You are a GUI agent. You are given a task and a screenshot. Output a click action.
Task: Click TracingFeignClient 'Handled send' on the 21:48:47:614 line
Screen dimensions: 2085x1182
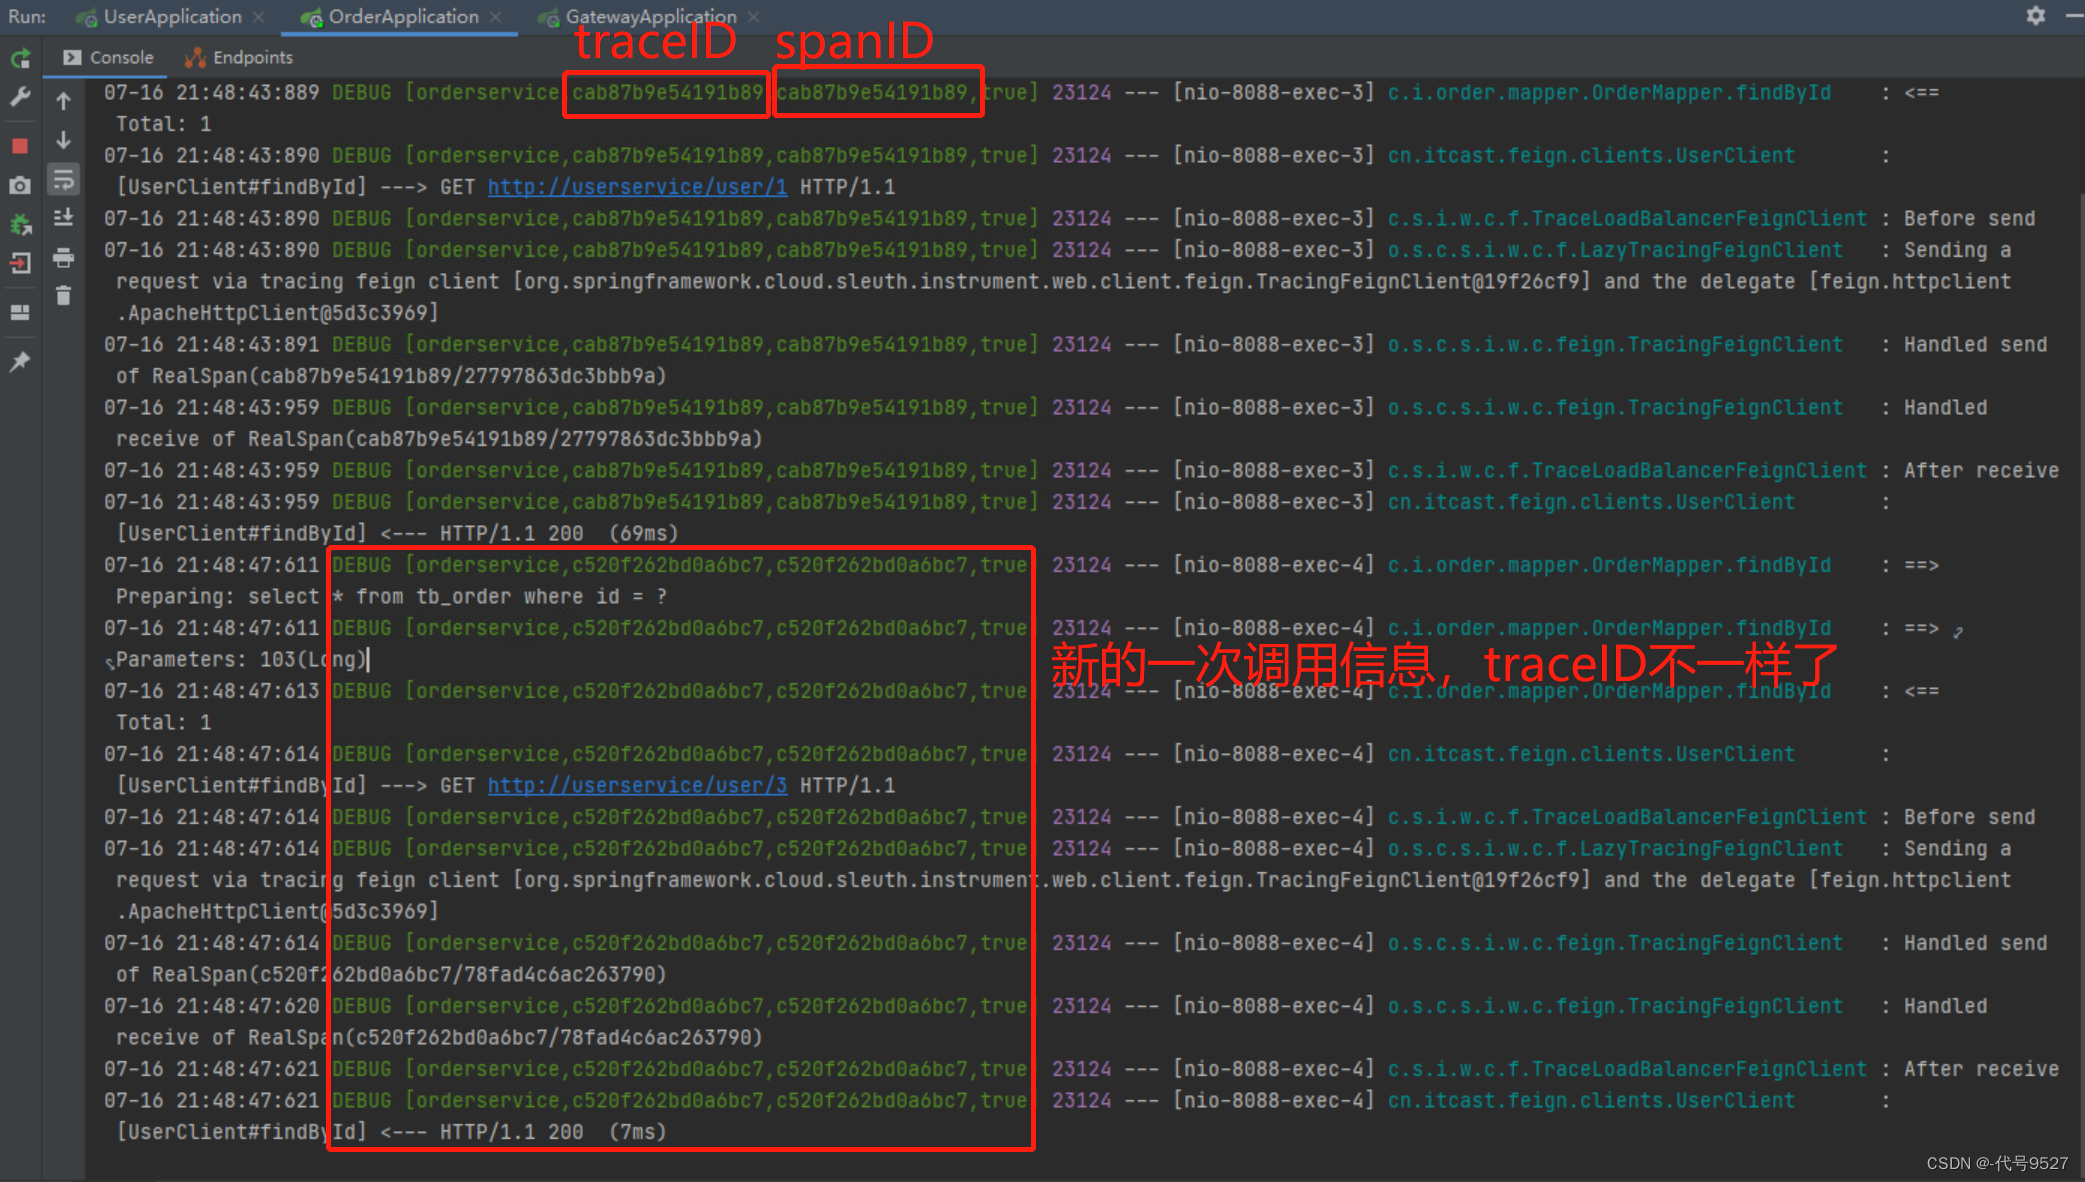pos(1975,943)
